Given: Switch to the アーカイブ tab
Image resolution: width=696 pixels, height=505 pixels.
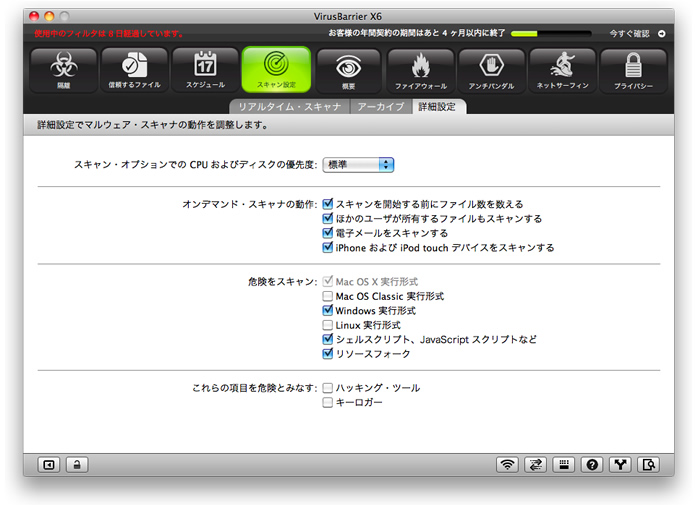Looking at the screenshot, I should pos(381,107).
